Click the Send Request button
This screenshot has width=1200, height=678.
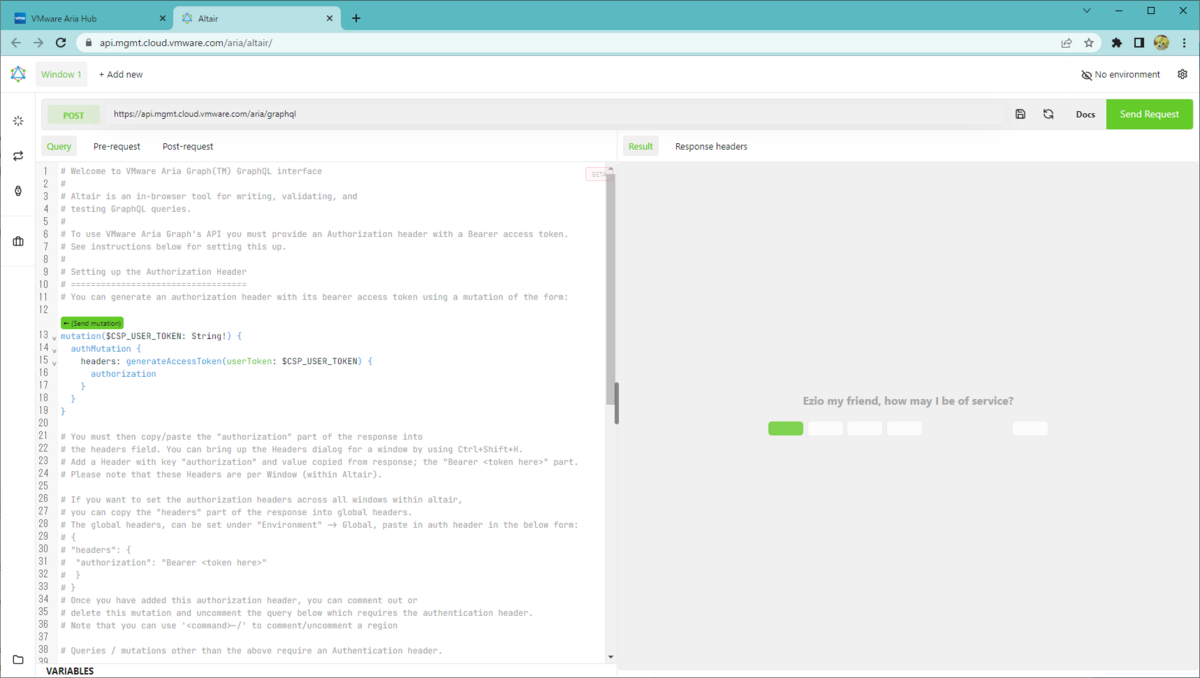tap(1149, 114)
